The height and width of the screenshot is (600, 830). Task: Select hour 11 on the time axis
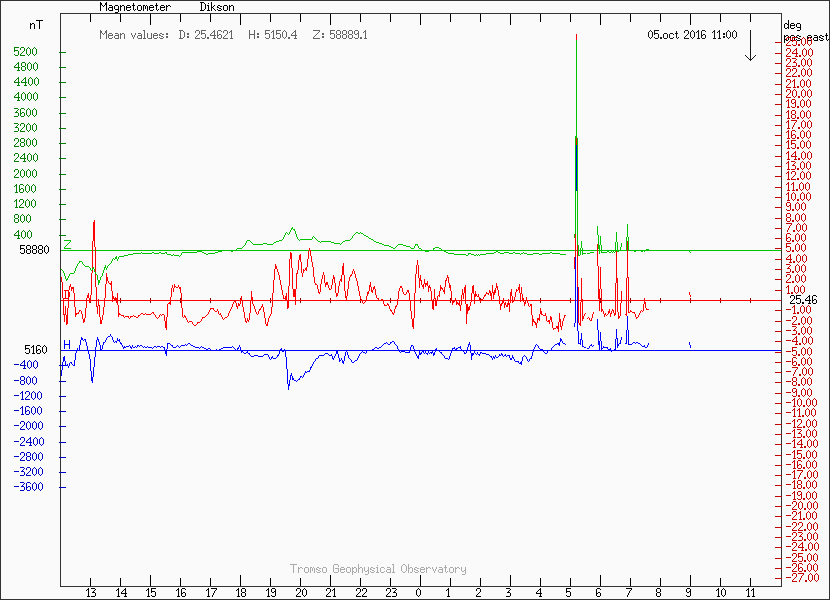click(x=749, y=593)
